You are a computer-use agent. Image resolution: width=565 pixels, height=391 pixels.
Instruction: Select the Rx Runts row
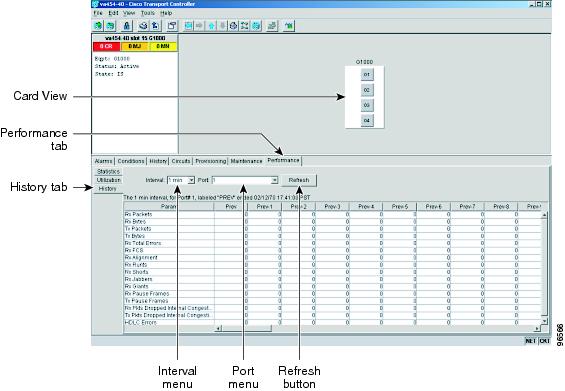point(332,265)
